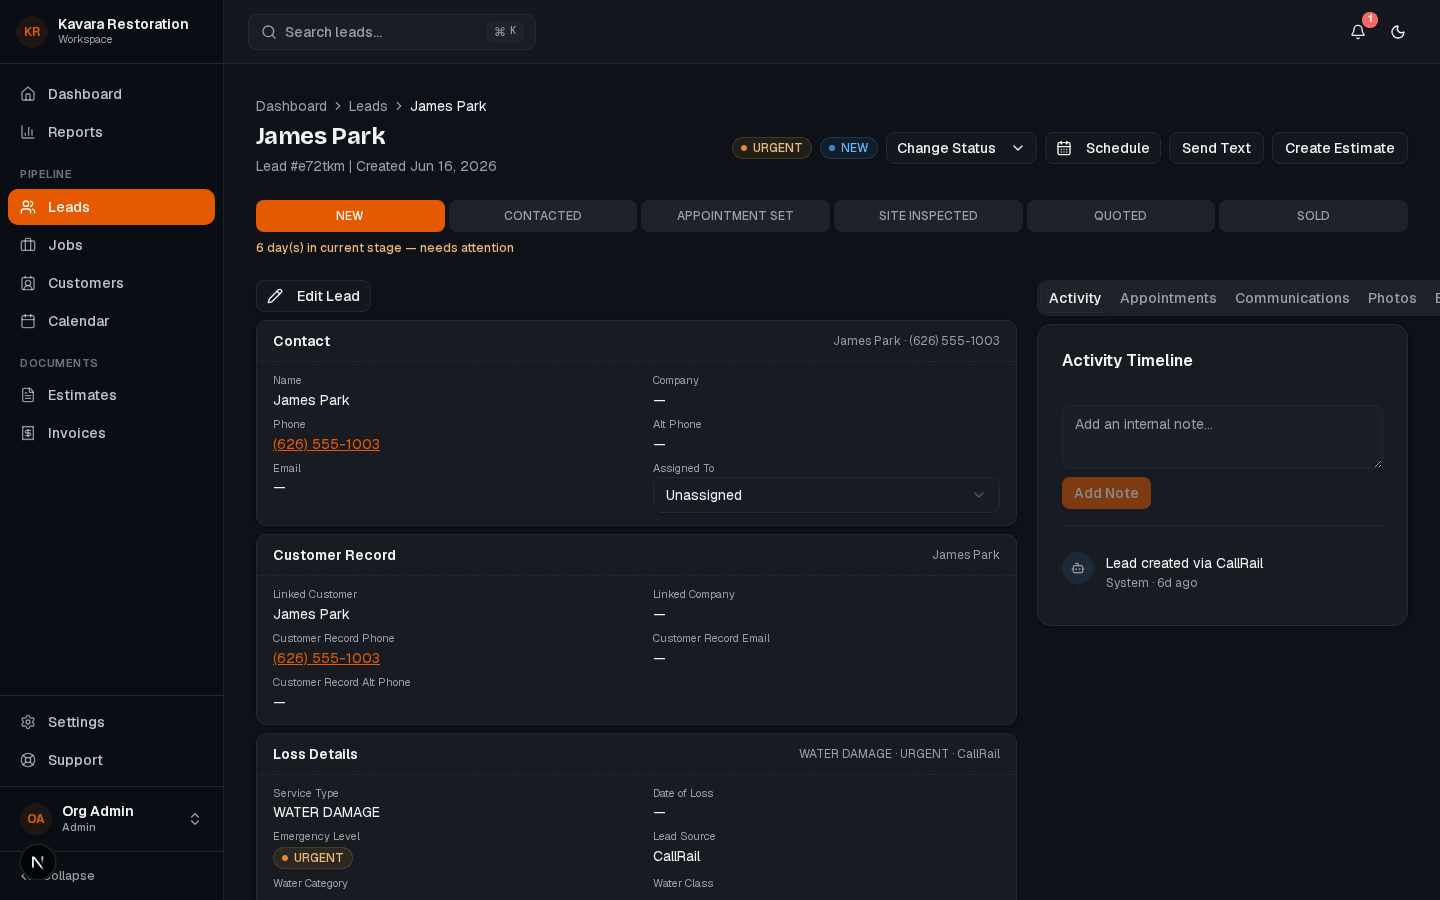The image size is (1440, 900).
Task: Click the Leads people icon in sidebar
Action: [28, 207]
